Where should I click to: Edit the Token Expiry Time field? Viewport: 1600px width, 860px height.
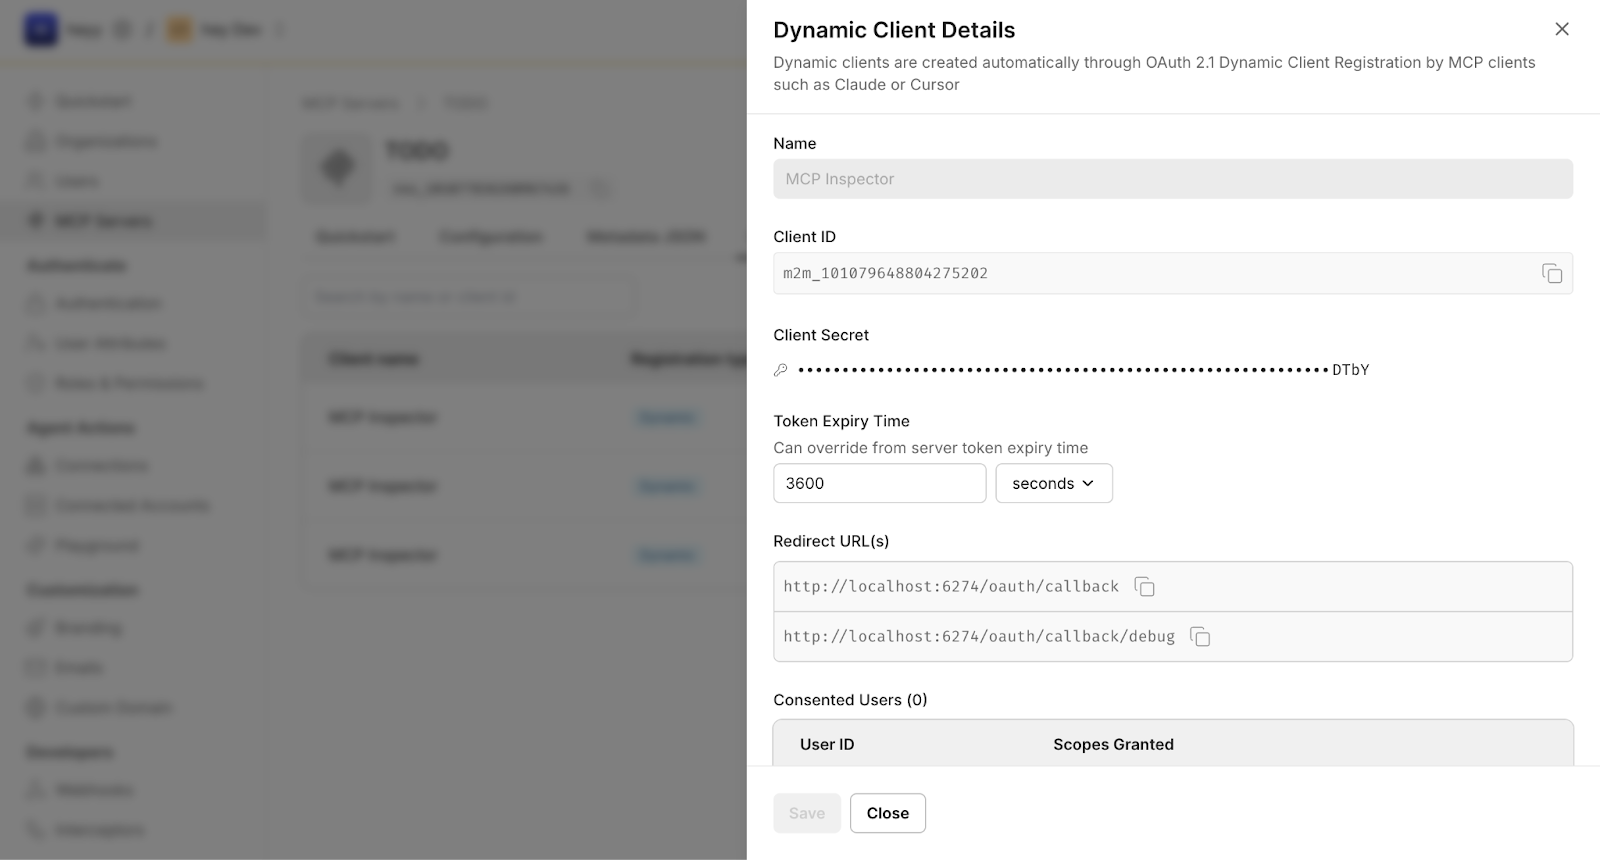(x=880, y=483)
